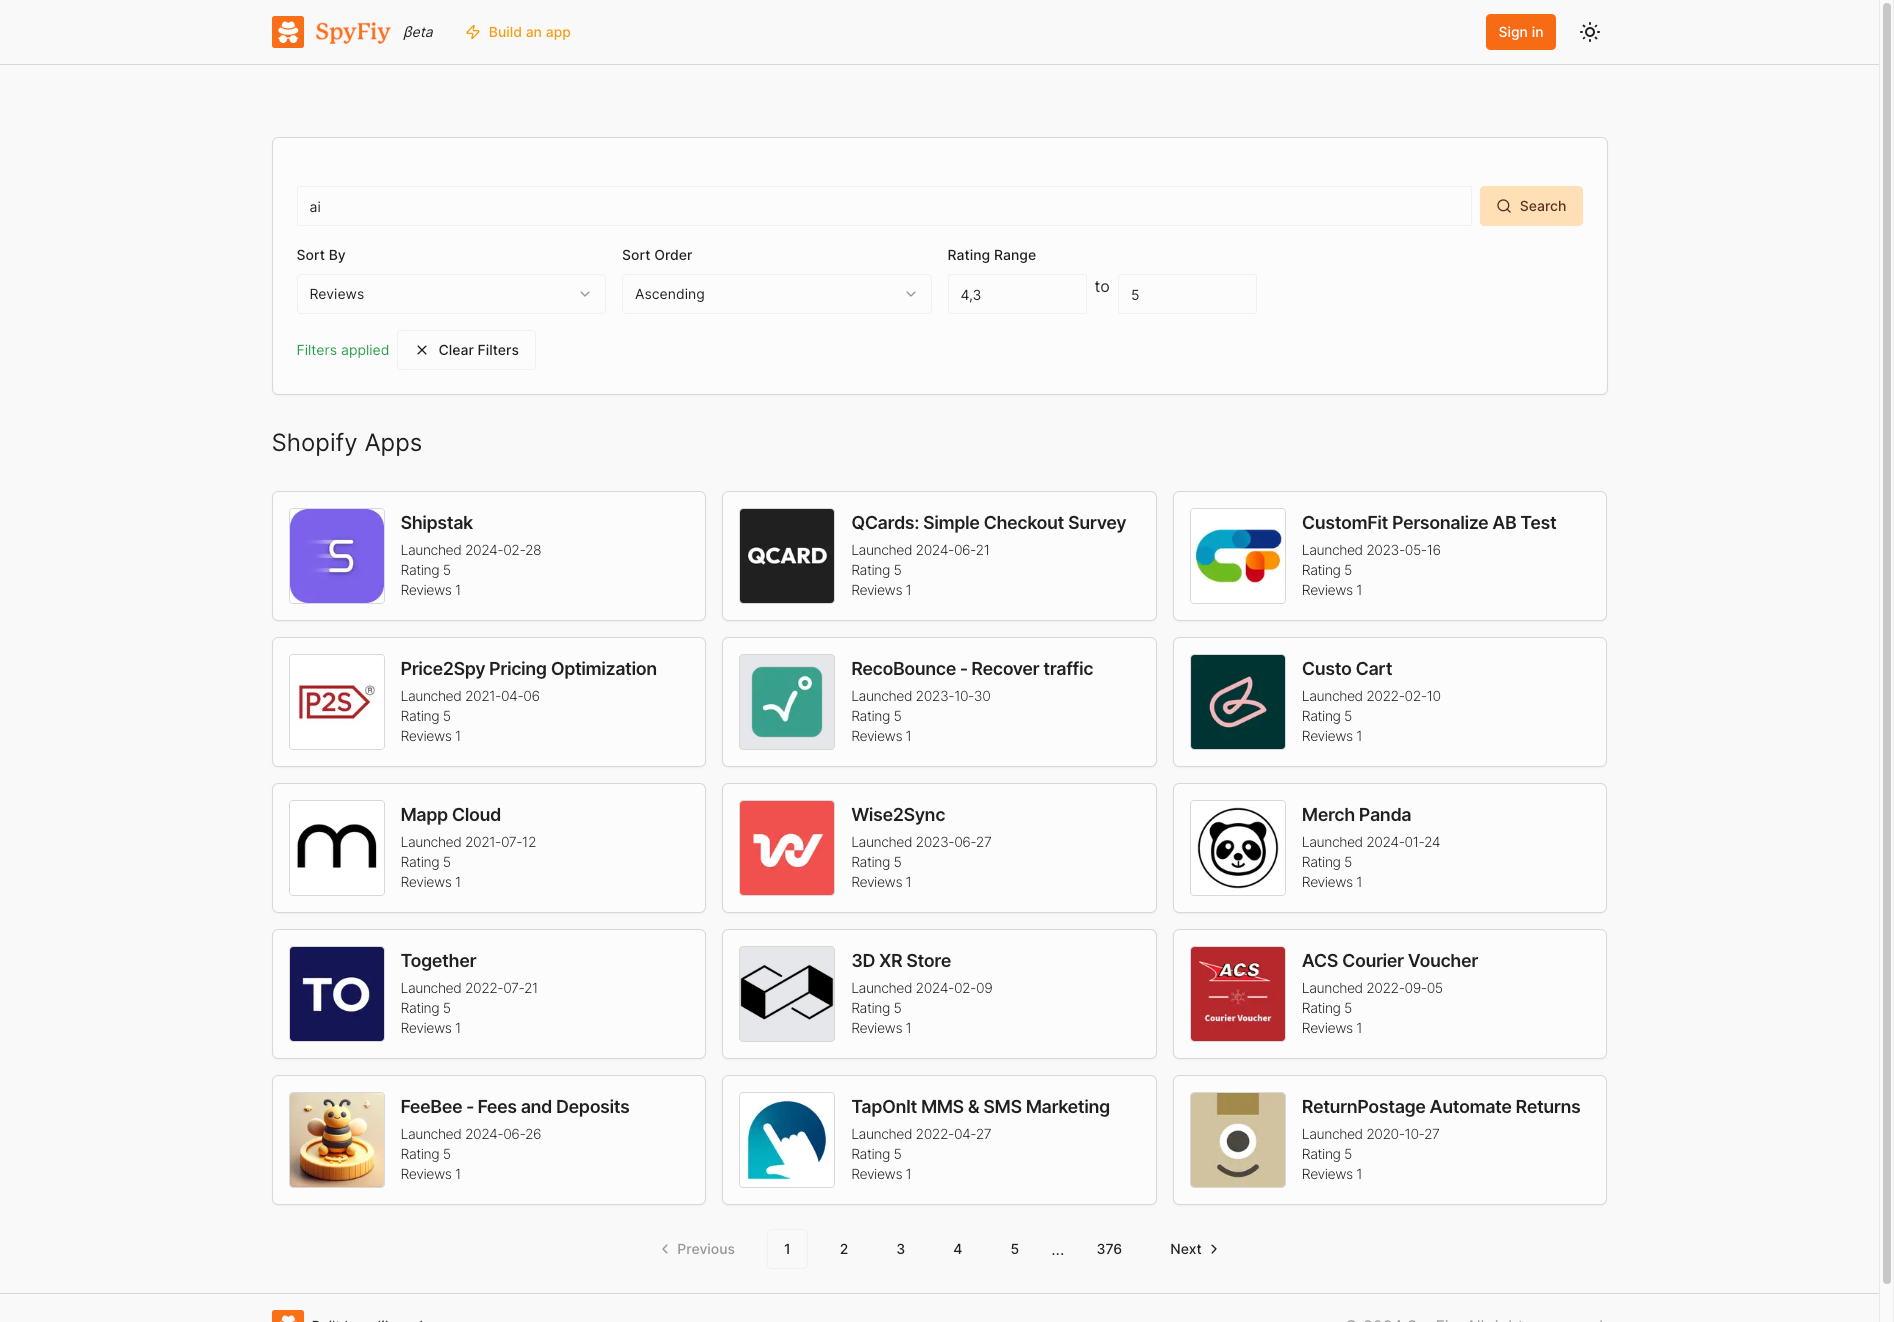This screenshot has height=1322, width=1894.
Task: Open the Price2Spy P2S app icon
Action: (x=337, y=702)
